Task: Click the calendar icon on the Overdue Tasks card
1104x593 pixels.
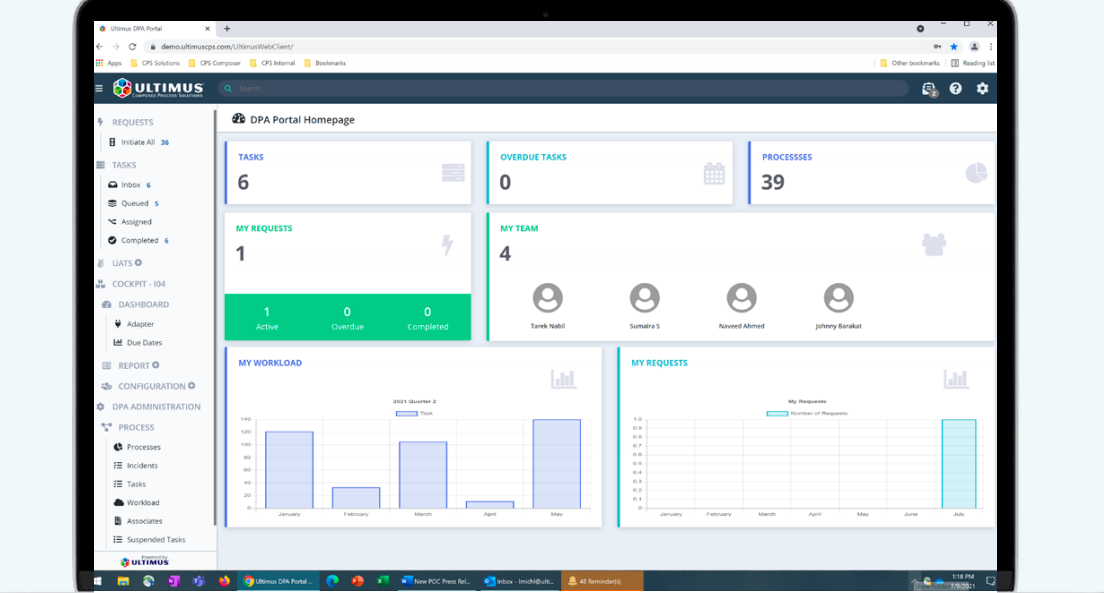Action: (x=714, y=173)
